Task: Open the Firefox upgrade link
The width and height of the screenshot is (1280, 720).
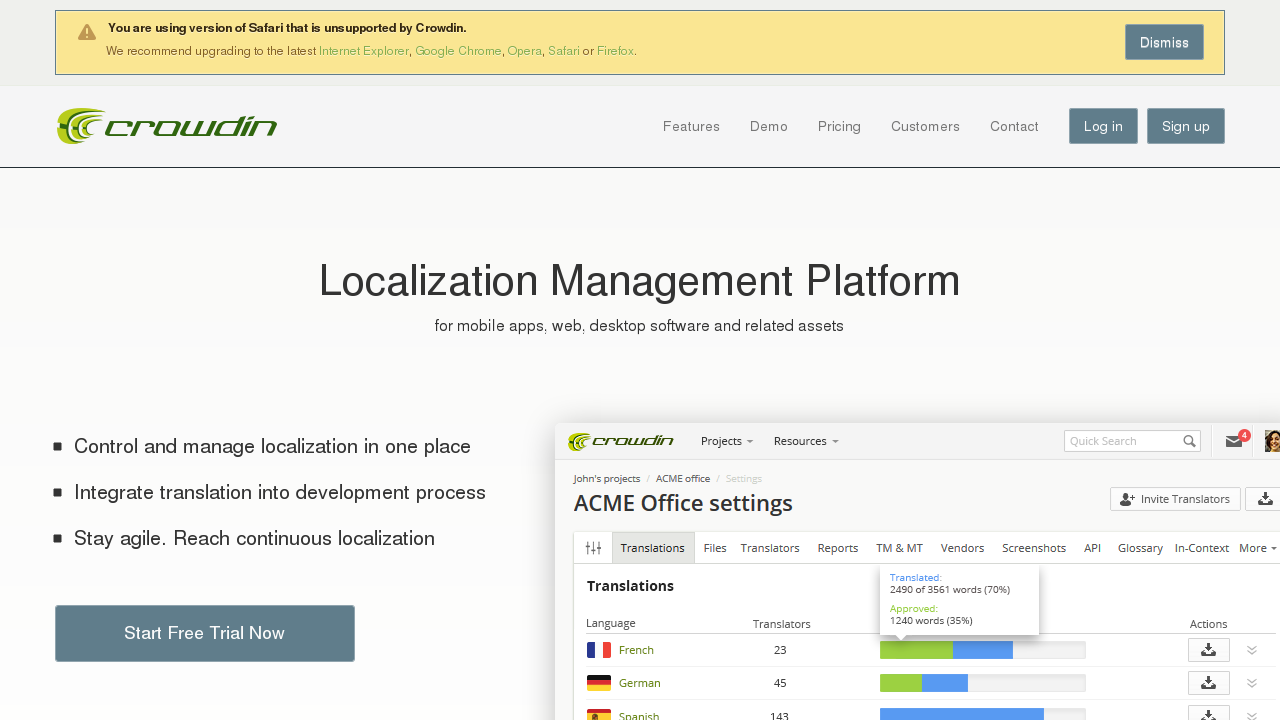Action: (x=615, y=51)
